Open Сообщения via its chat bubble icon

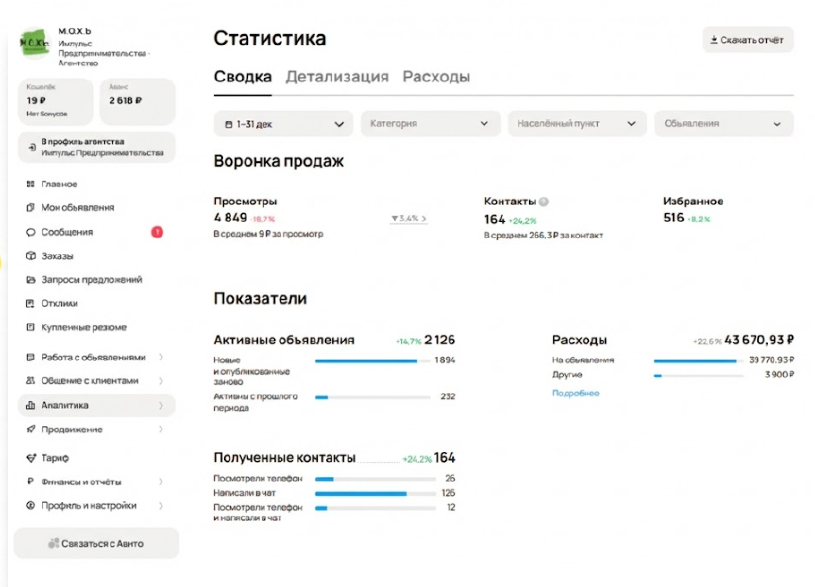tap(31, 232)
